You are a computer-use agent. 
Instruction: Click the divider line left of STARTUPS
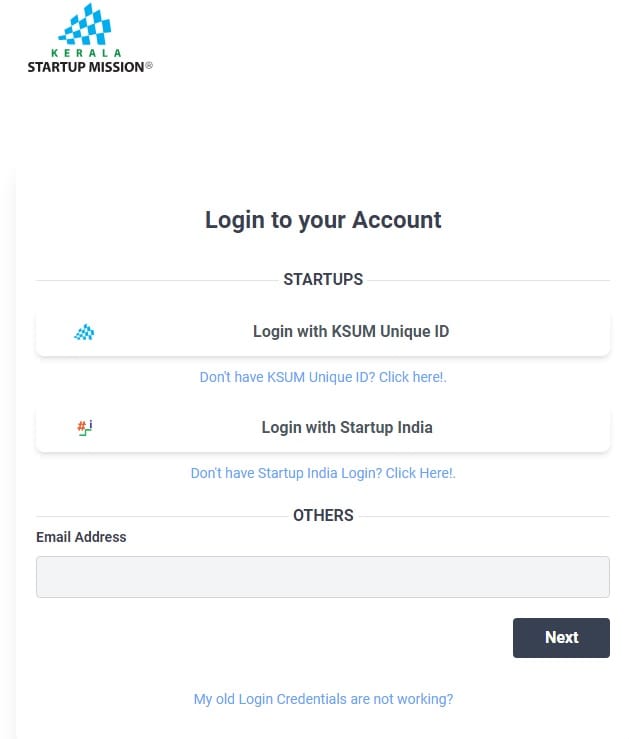pyautogui.click(x=155, y=280)
